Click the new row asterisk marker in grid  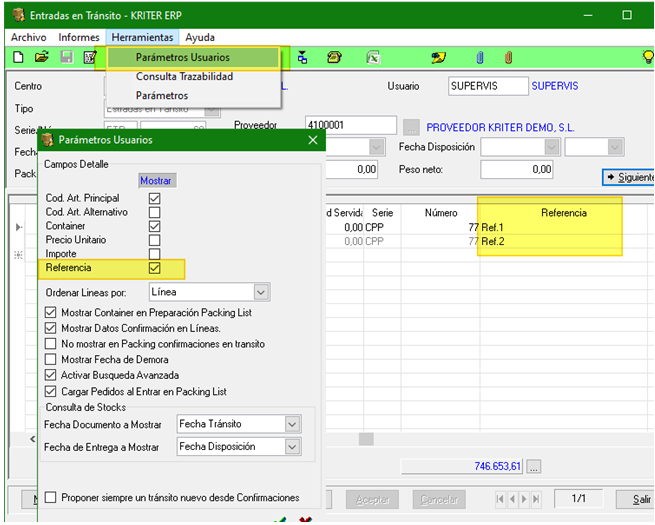(18, 255)
